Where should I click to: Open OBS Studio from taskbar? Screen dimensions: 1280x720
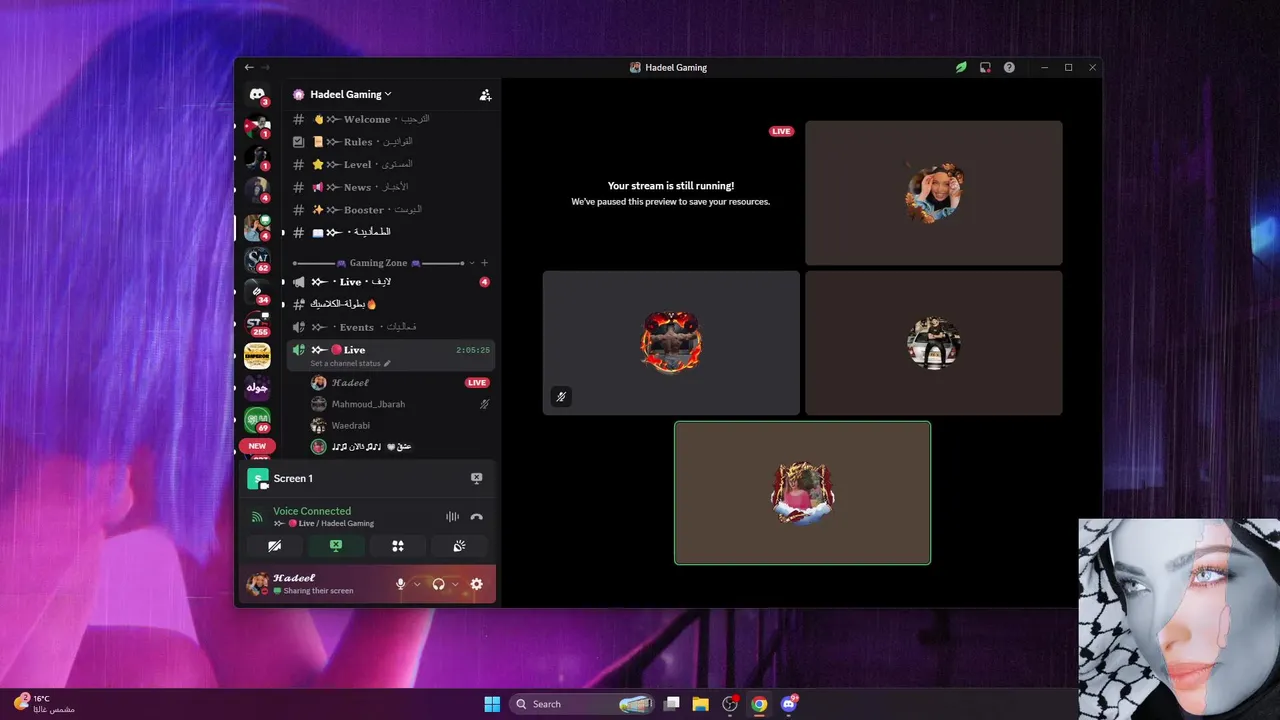pos(730,704)
